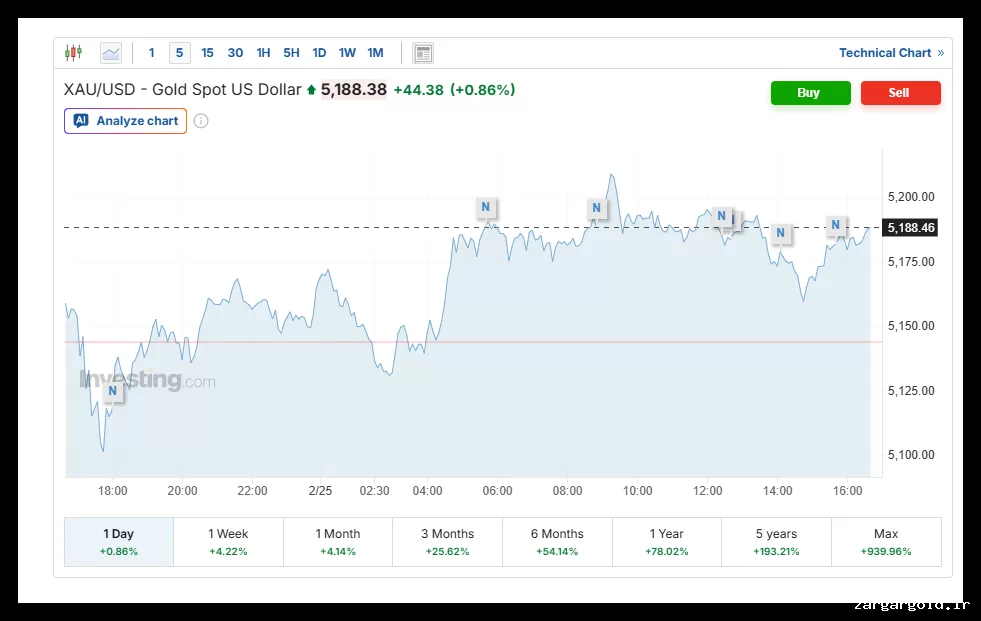Click the green Buy button
Screen dimensions: 981x621
pos(810,93)
